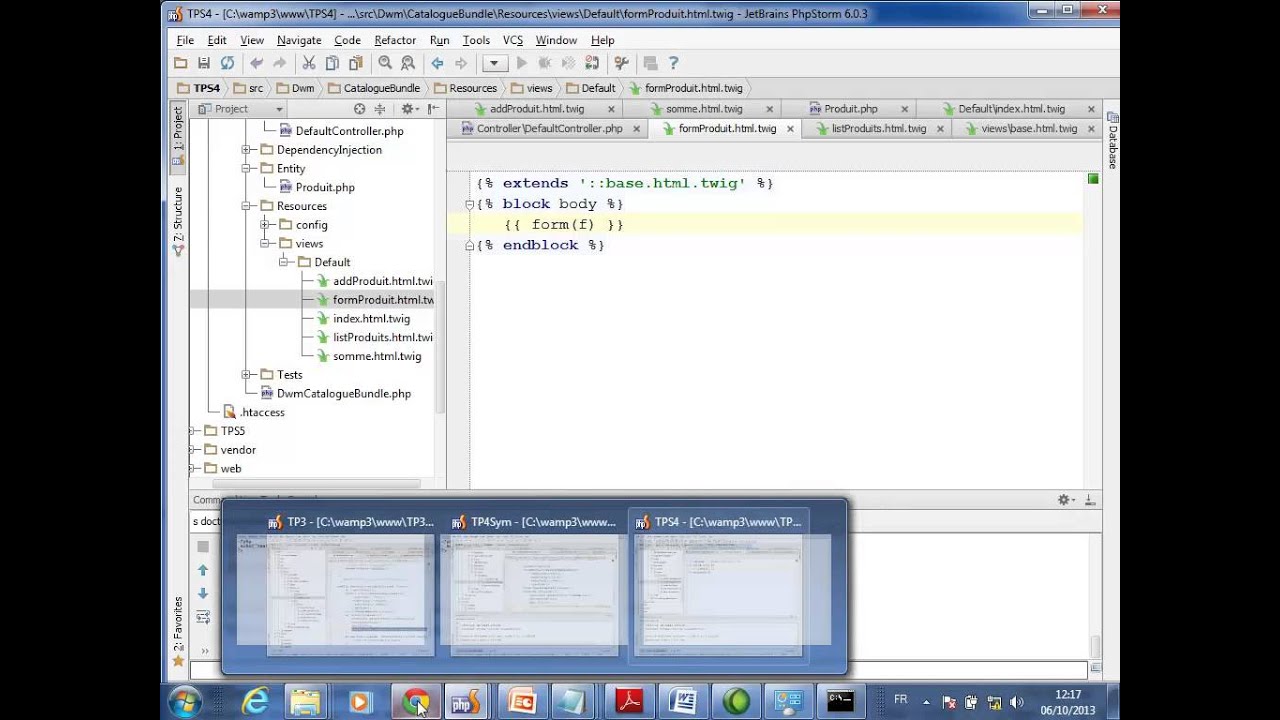The height and width of the screenshot is (720, 1280).
Task: Open Project panel gear settings
Action: (x=408, y=109)
